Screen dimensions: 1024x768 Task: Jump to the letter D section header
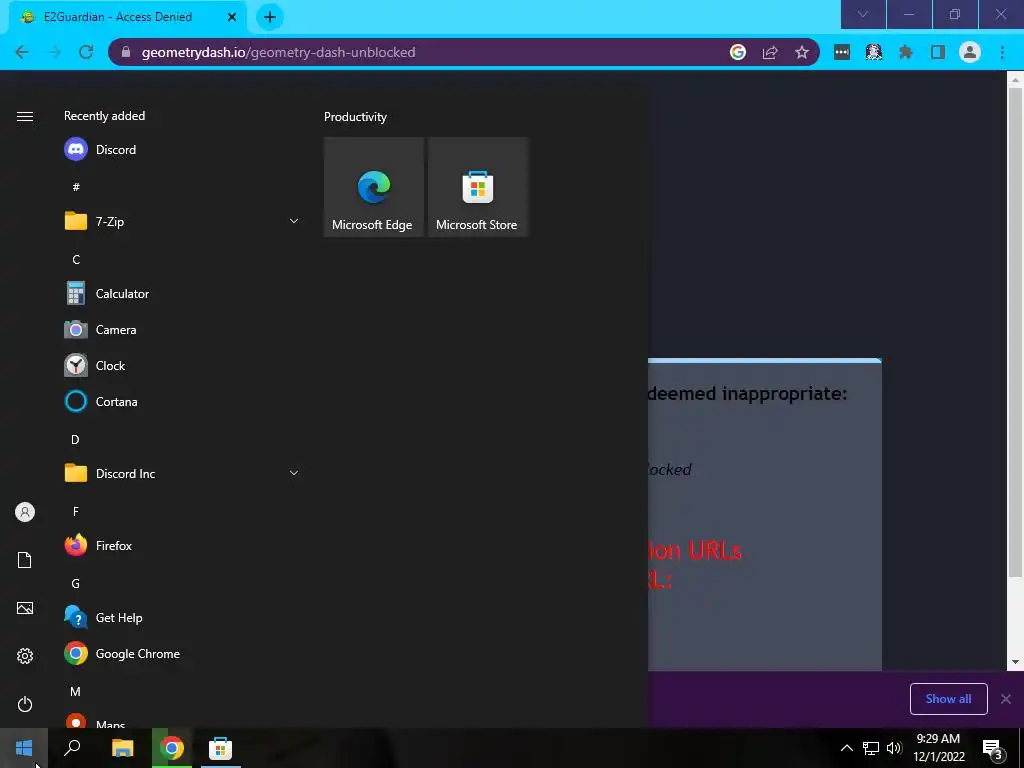click(x=75, y=440)
